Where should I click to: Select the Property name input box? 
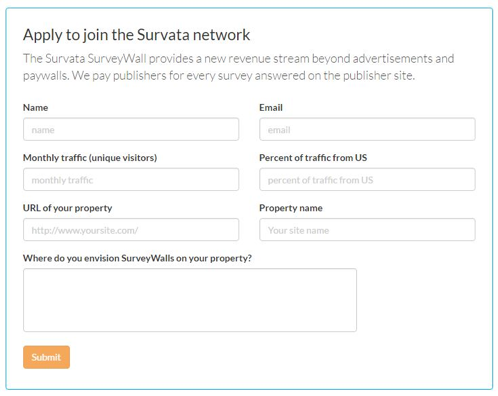click(x=367, y=230)
